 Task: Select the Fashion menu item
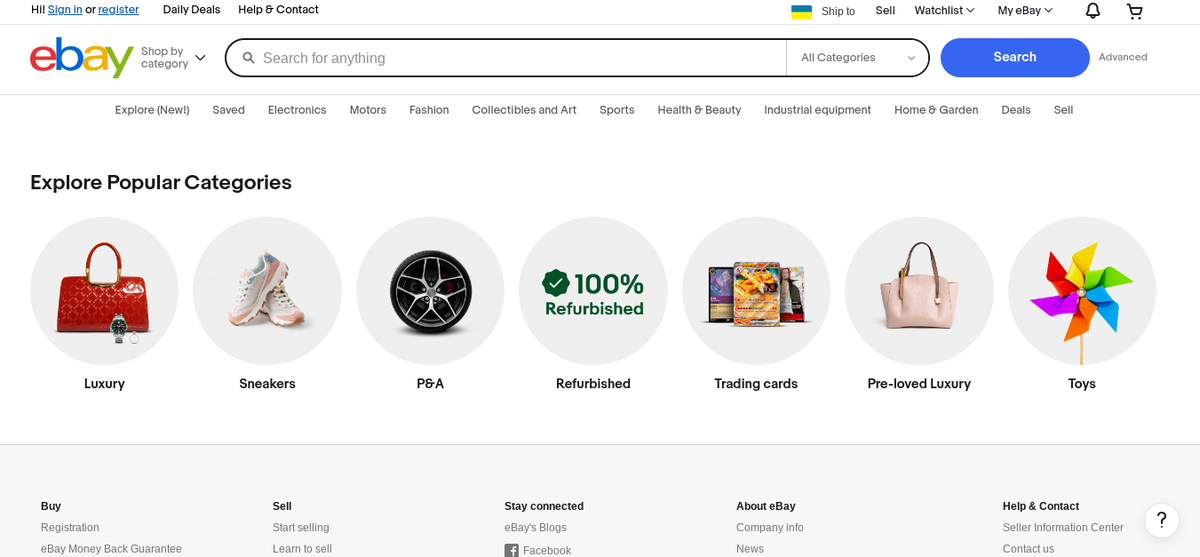click(x=429, y=110)
